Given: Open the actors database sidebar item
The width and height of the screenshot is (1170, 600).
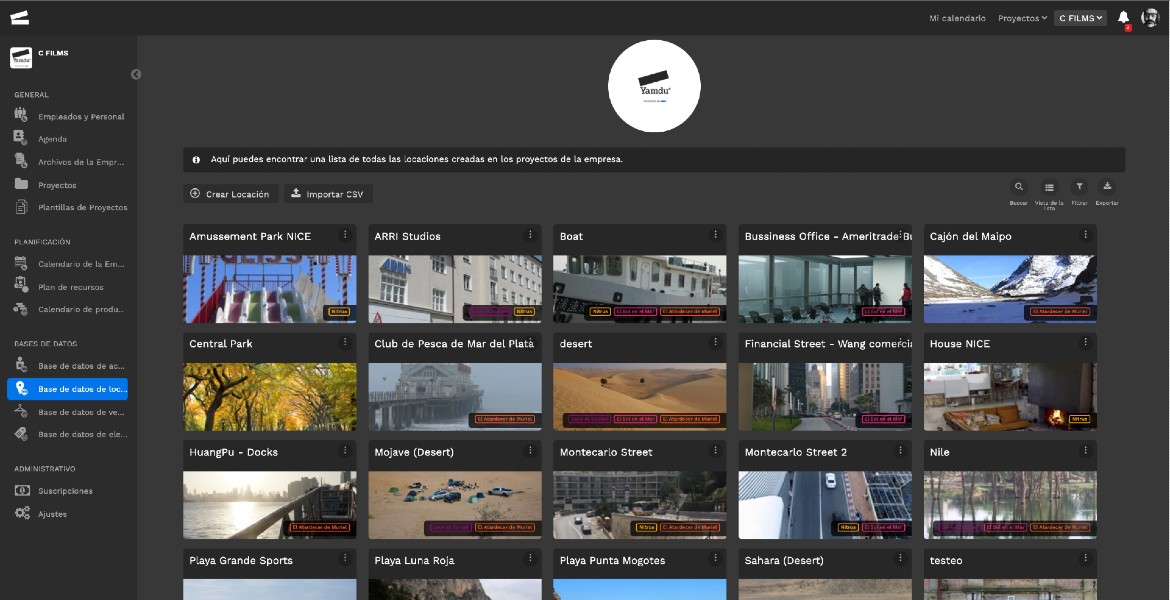Looking at the screenshot, I should [69, 366].
